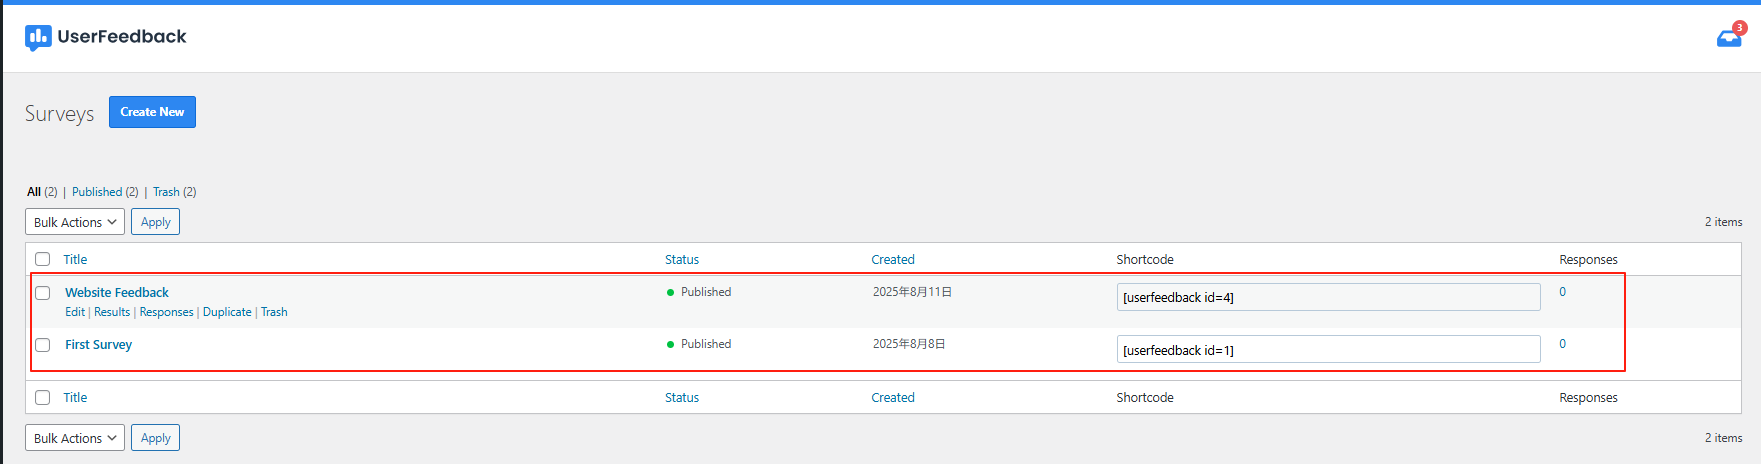Switch to the Published filter tab
1761x464 pixels.
97,192
